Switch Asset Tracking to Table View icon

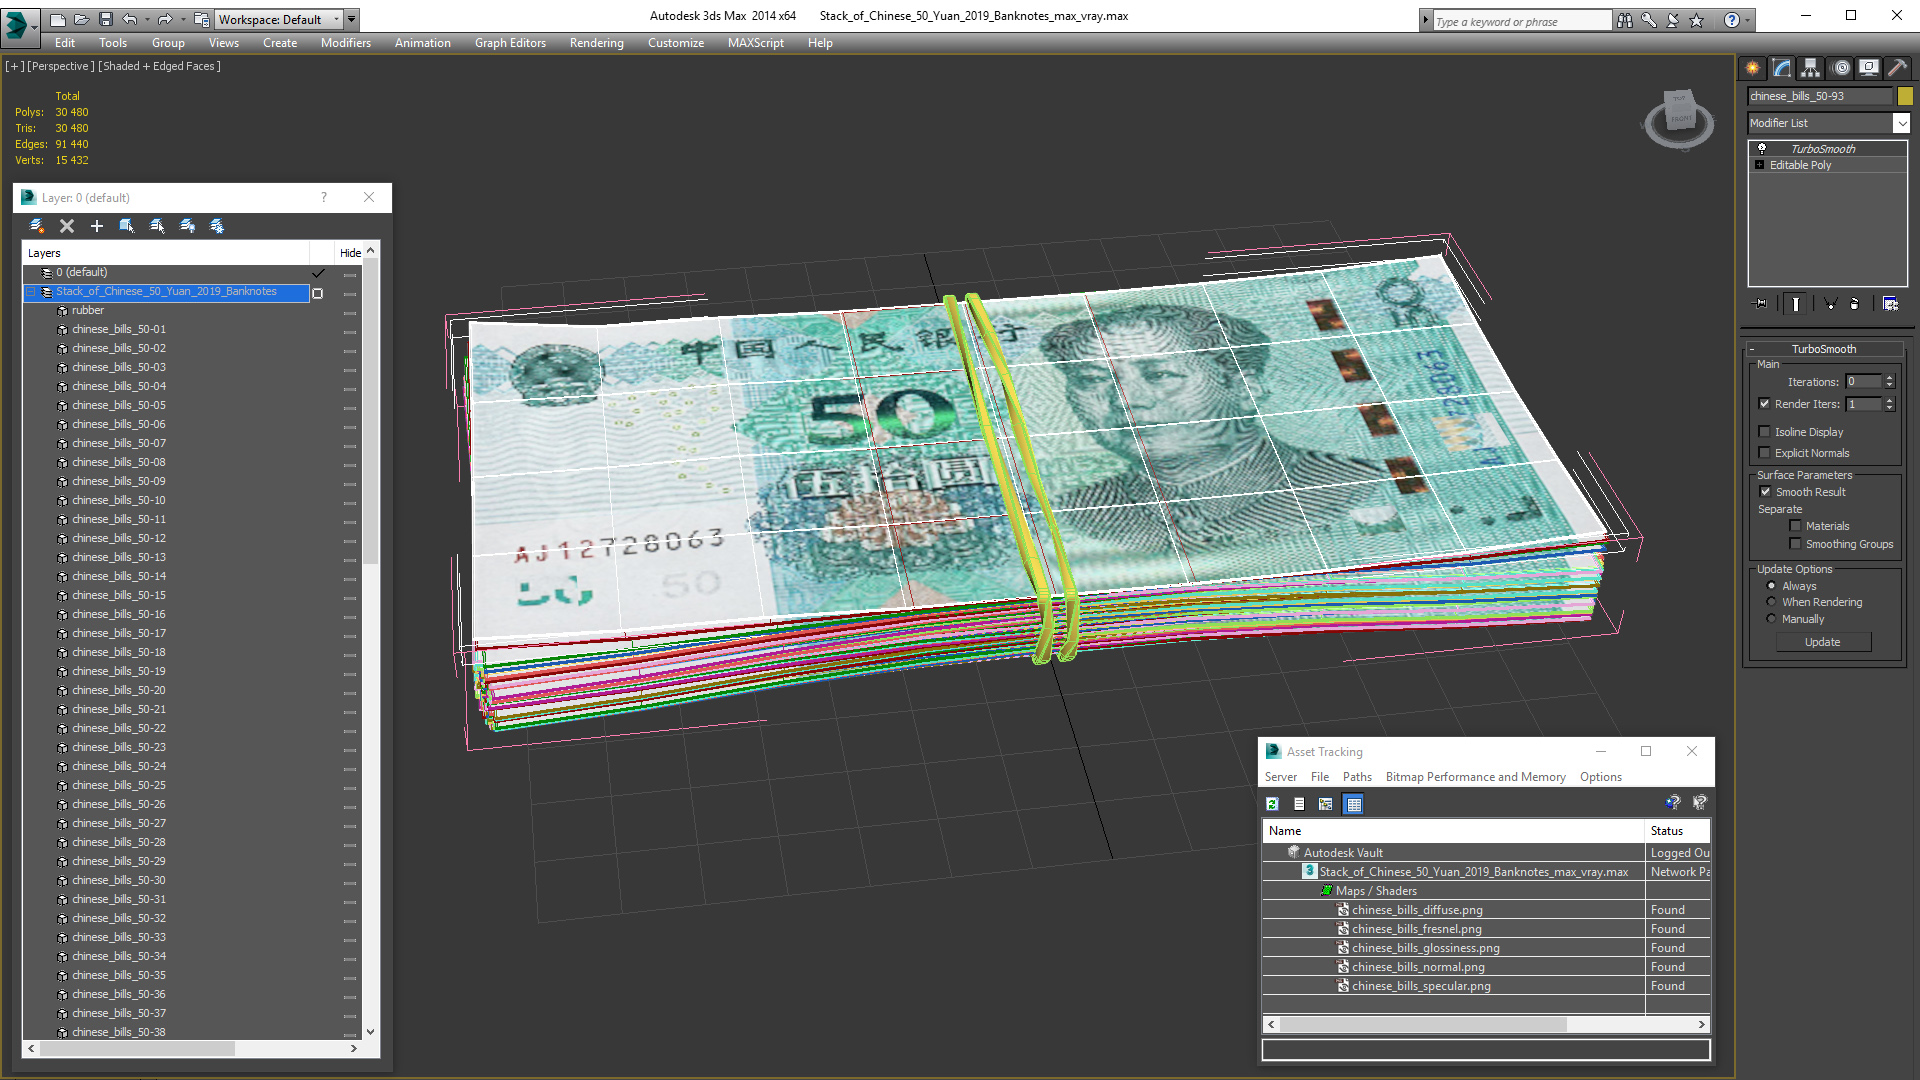point(1353,804)
